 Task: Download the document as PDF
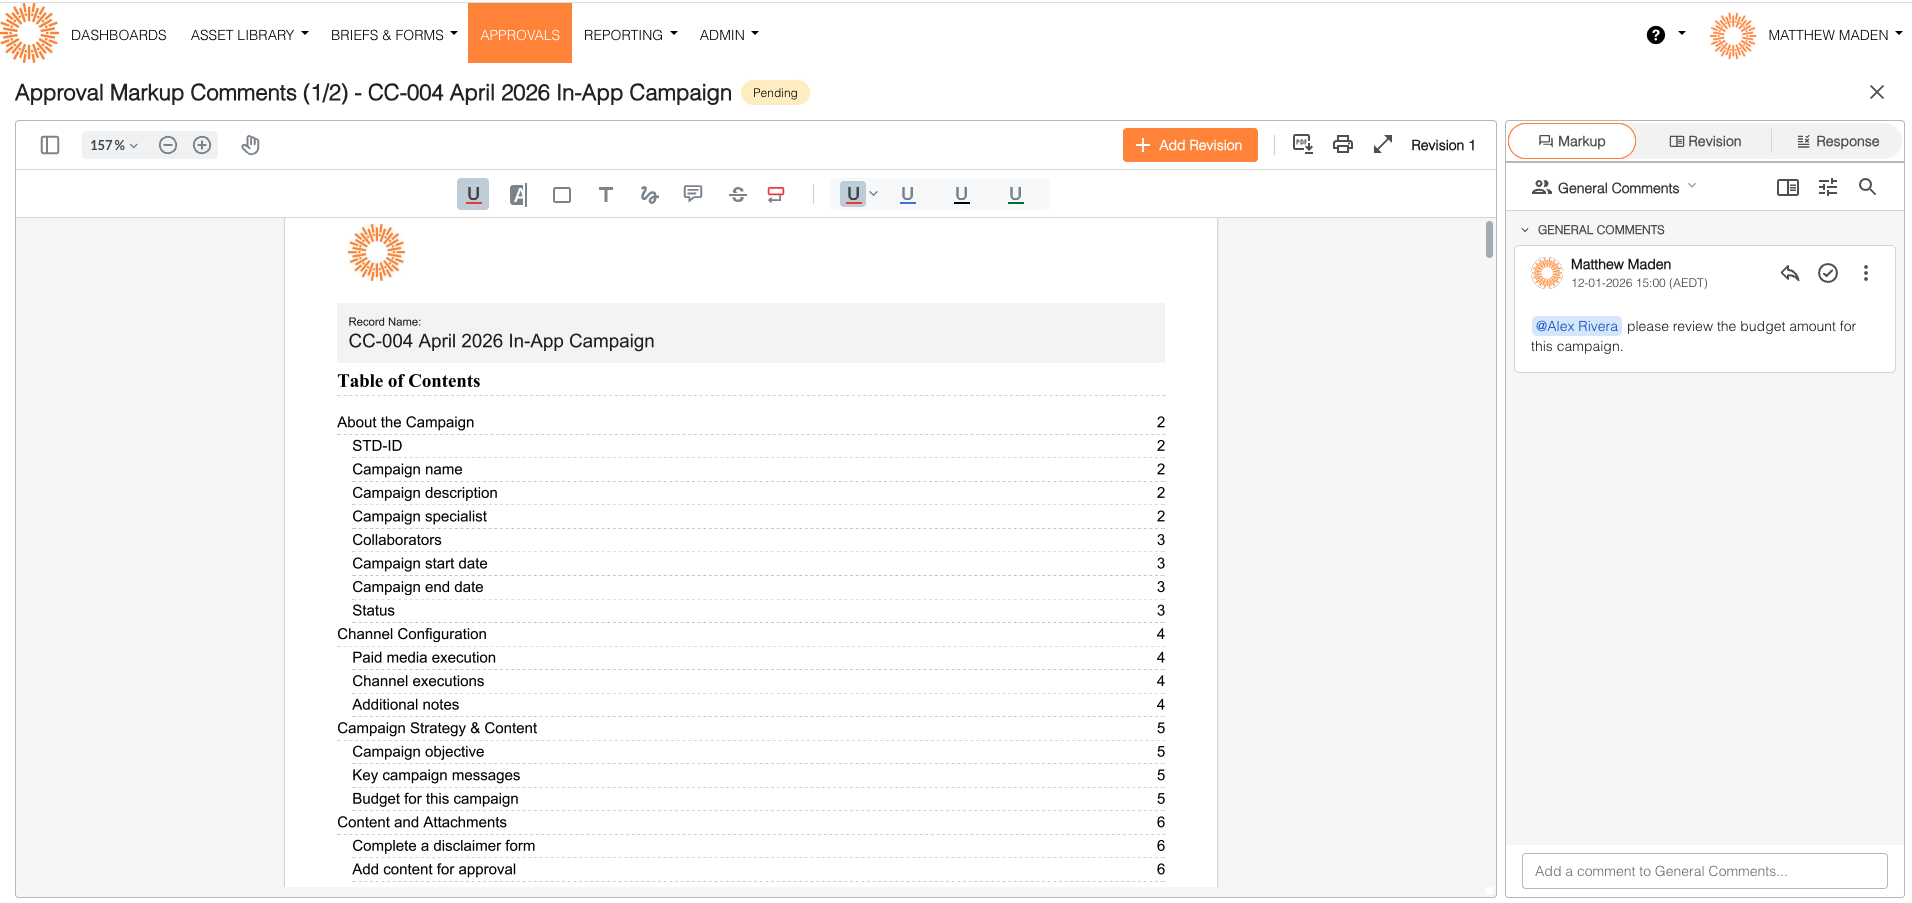[1302, 145]
